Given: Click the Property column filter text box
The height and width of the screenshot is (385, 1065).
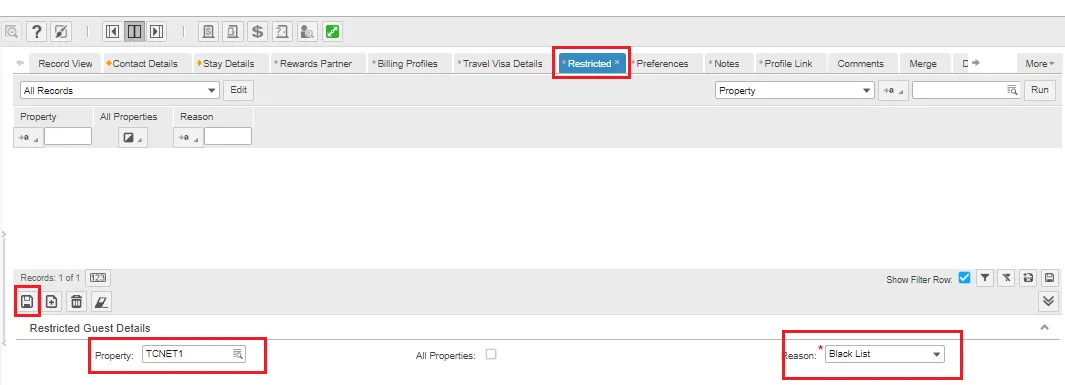Looking at the screenshot, I should pos(68,136).
